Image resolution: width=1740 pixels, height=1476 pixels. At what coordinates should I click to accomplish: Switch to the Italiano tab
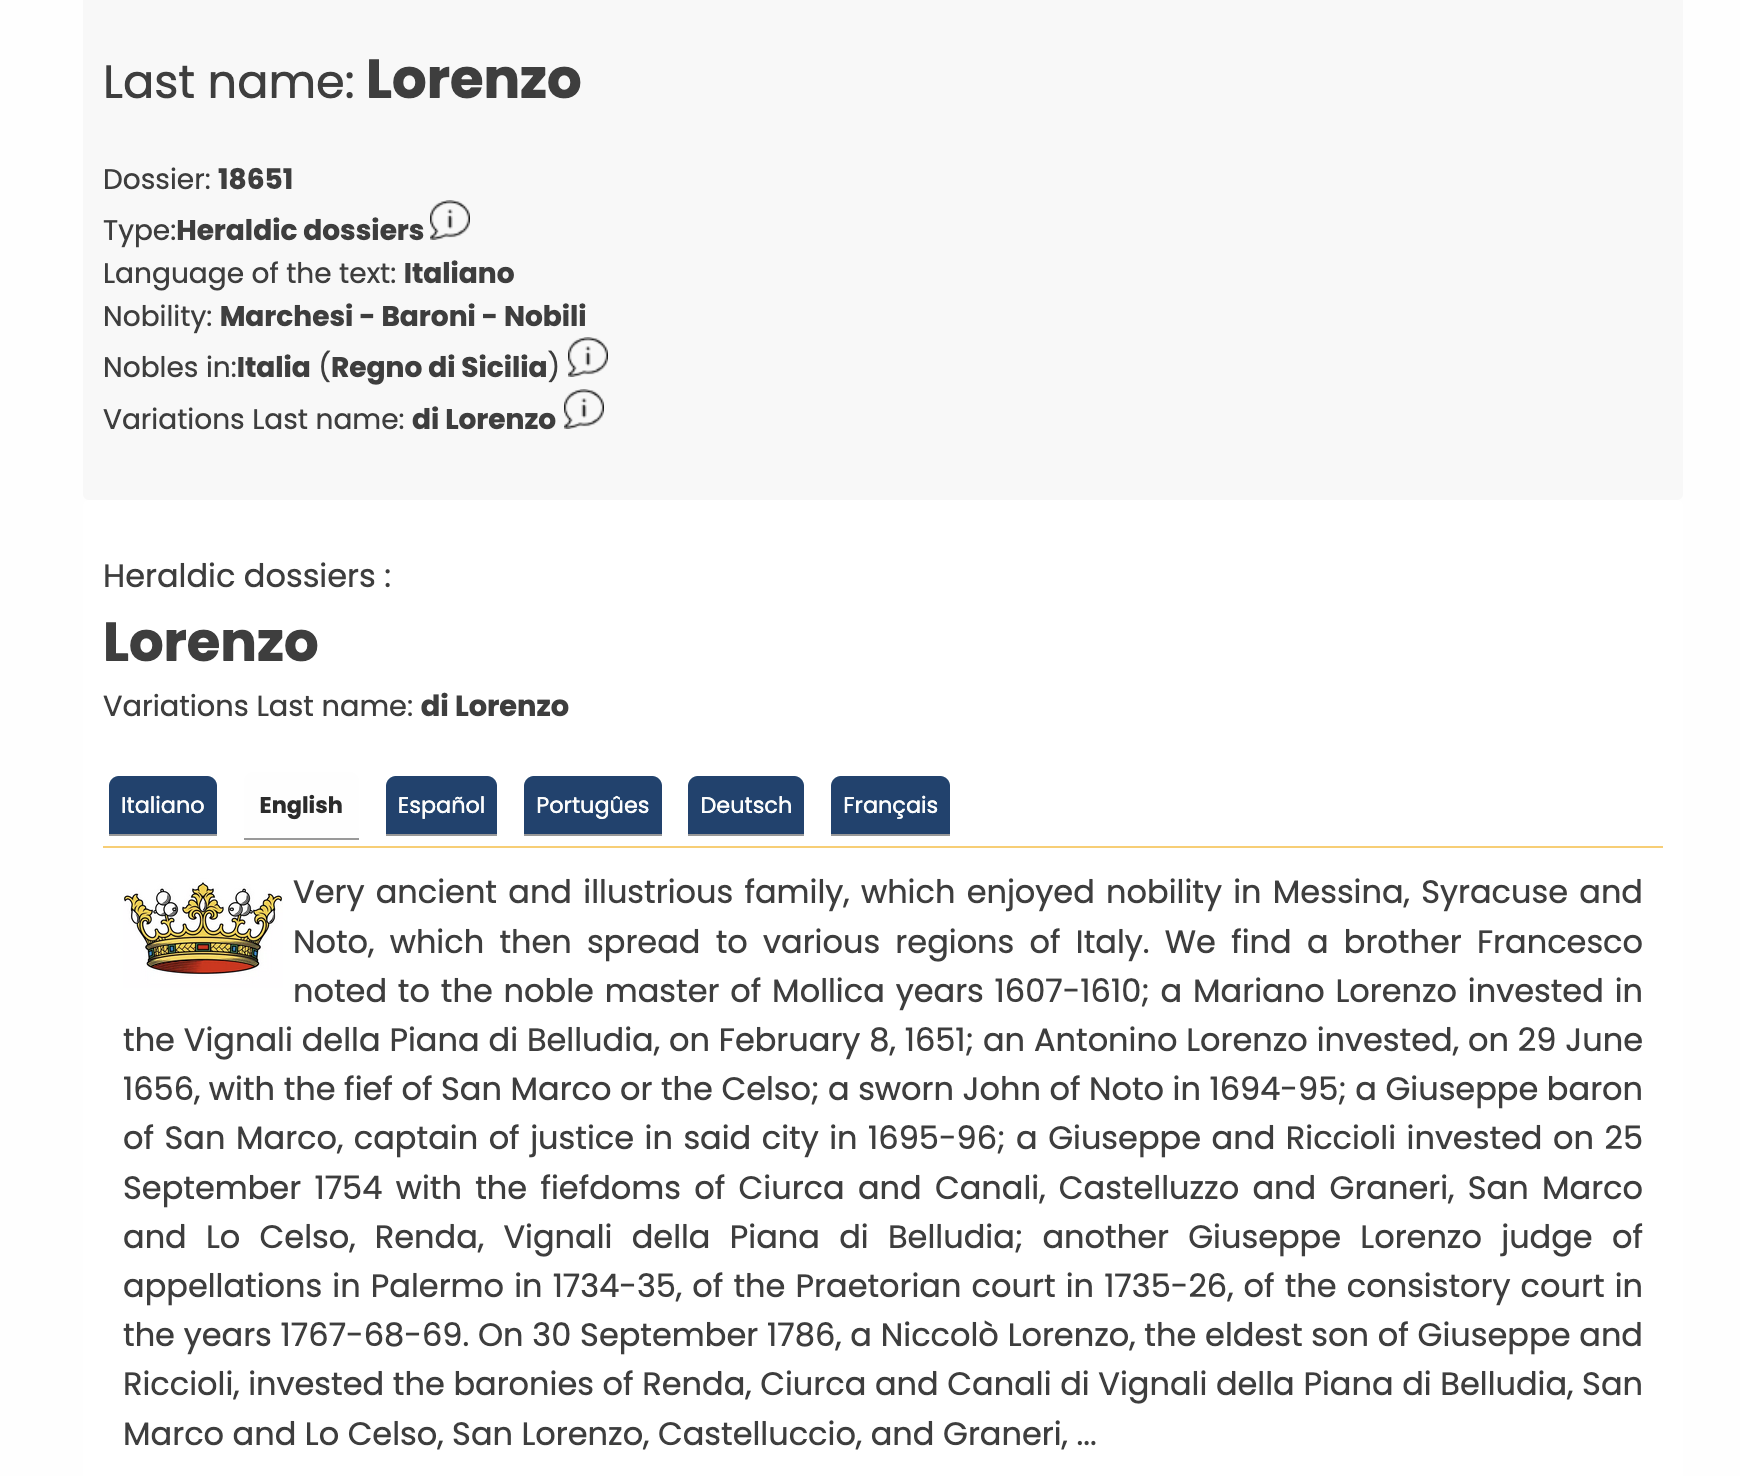[x=162, y=805]
